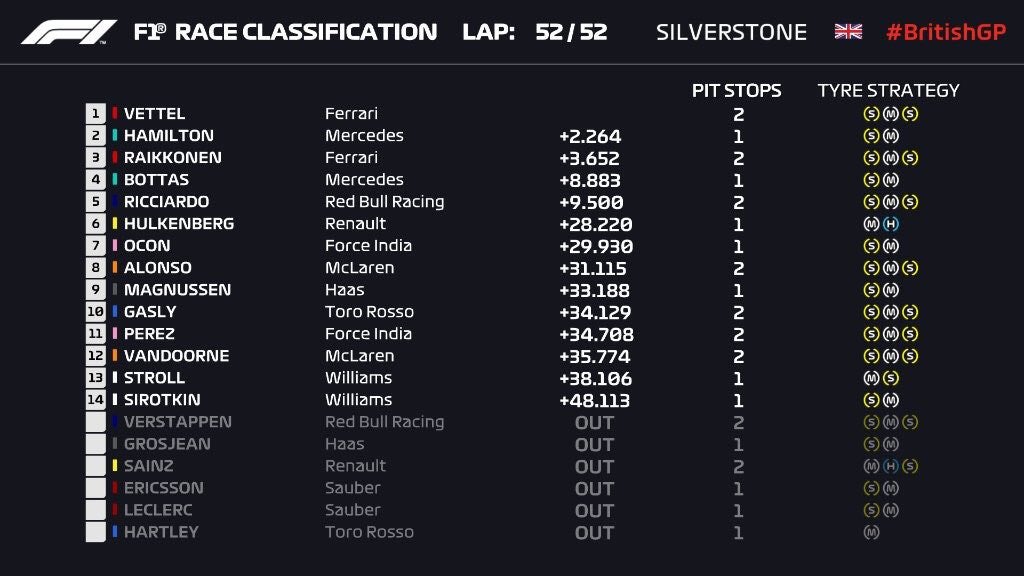Click the LAP 52 / 52 counter
This screenshot has width=1024, height=576.
pos(535,32)
